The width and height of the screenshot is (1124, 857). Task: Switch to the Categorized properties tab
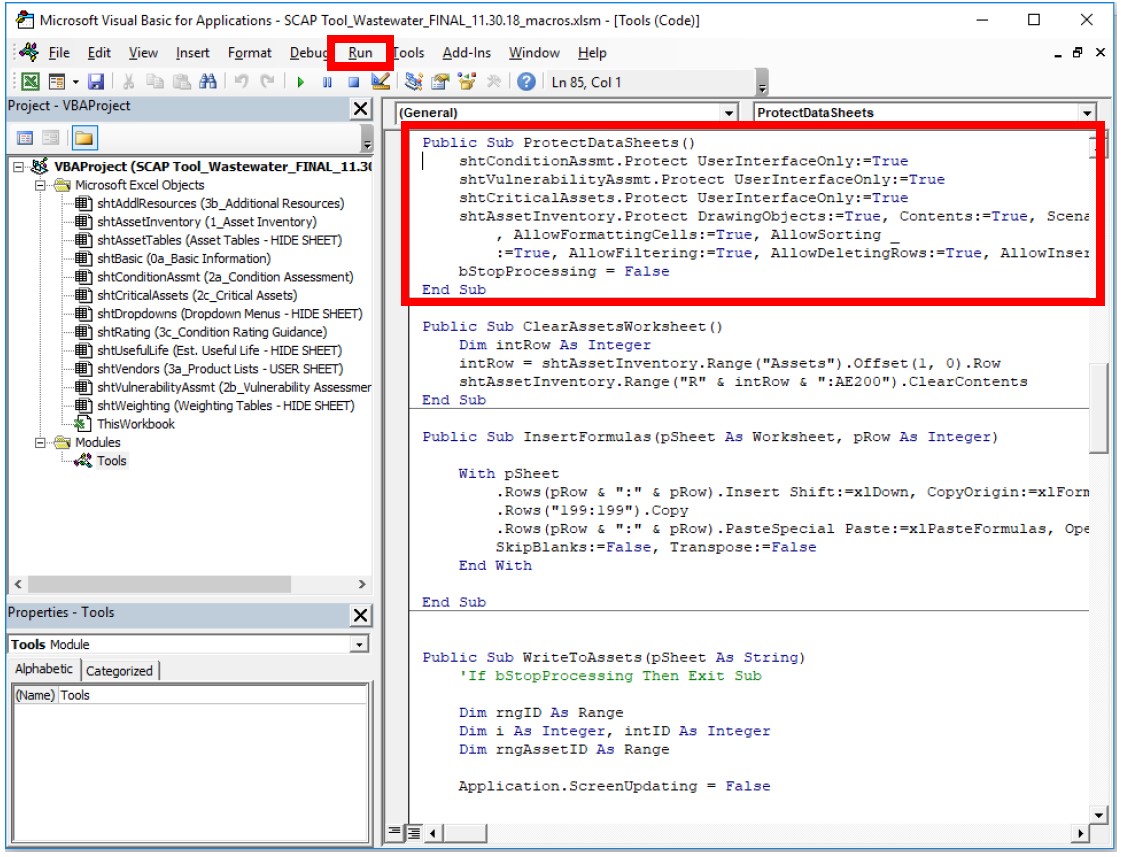[119, 671]
